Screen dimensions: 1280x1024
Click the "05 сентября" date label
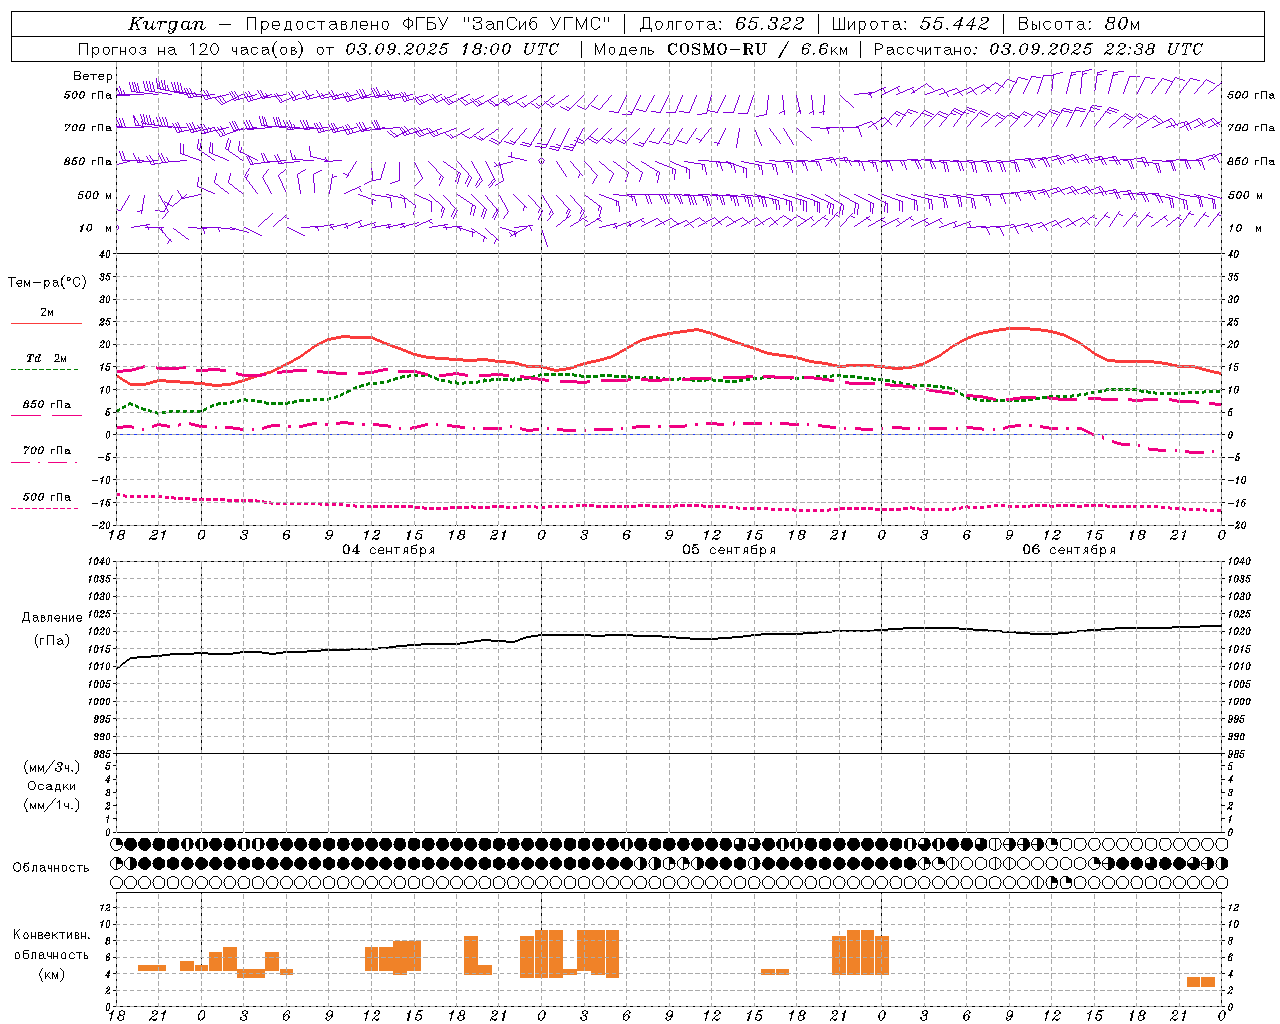point(729,550)
